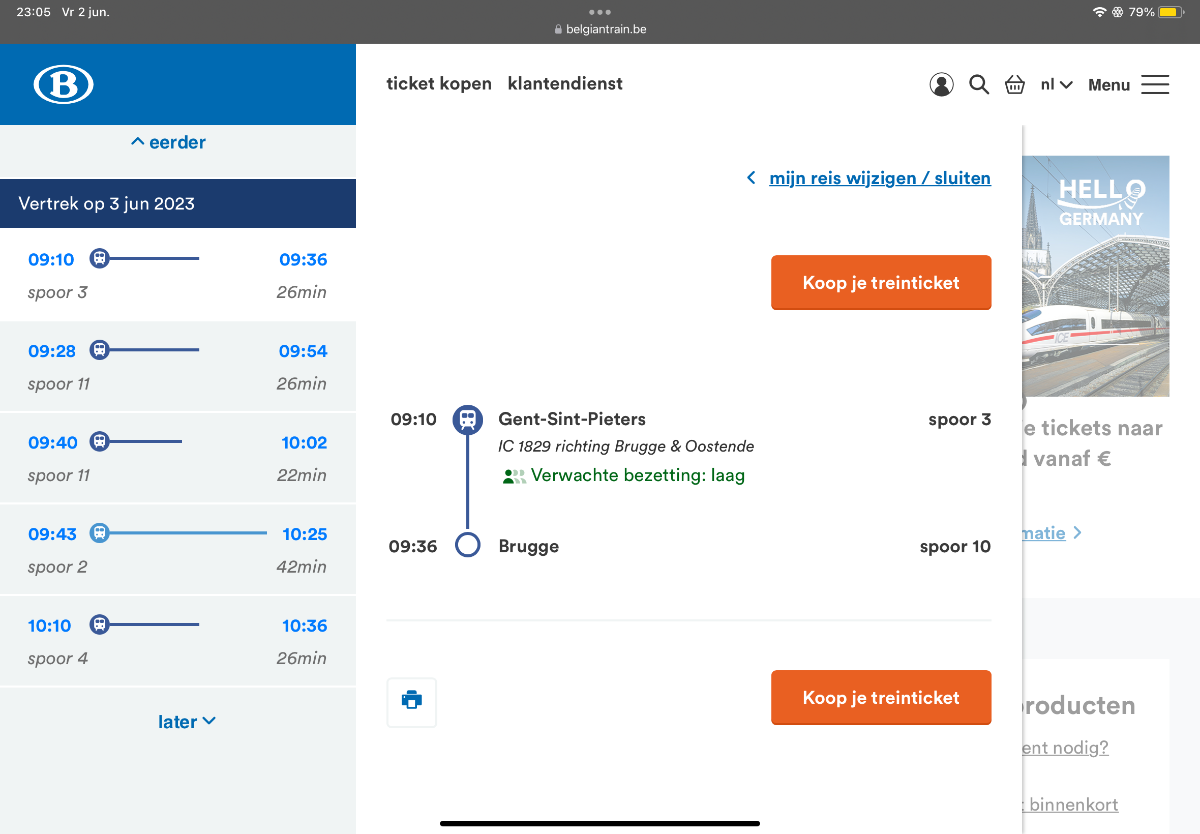Viewport: 1200px width, 834px height.
Task: Open the ticket kopen menu
Action: pos(439,84)
